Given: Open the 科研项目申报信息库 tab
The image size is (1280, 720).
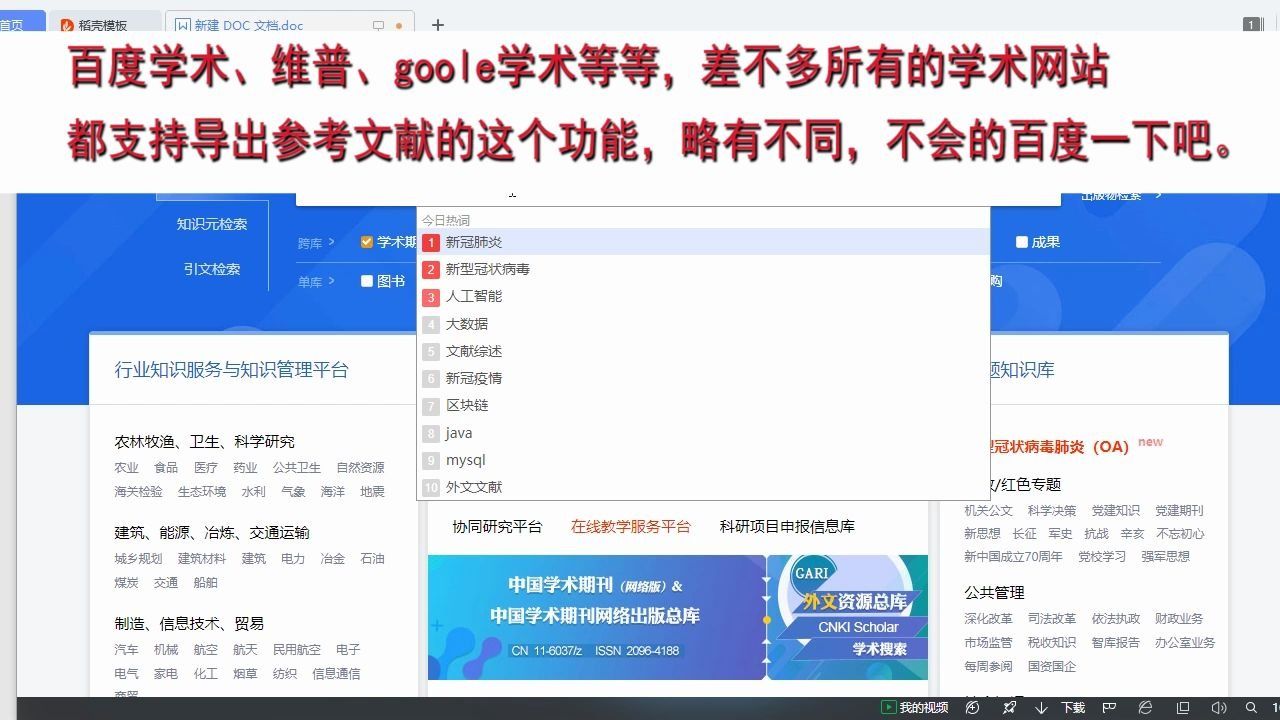Looking at the screenshot, I should click(787, 526).
